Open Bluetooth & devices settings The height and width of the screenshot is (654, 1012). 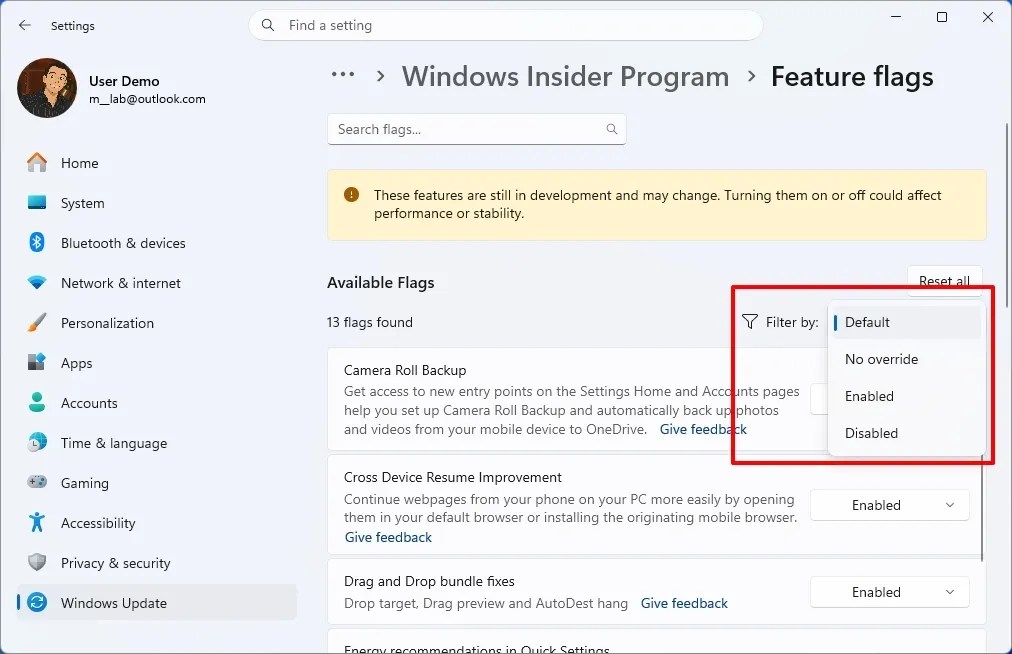click(x=123, y=243)
